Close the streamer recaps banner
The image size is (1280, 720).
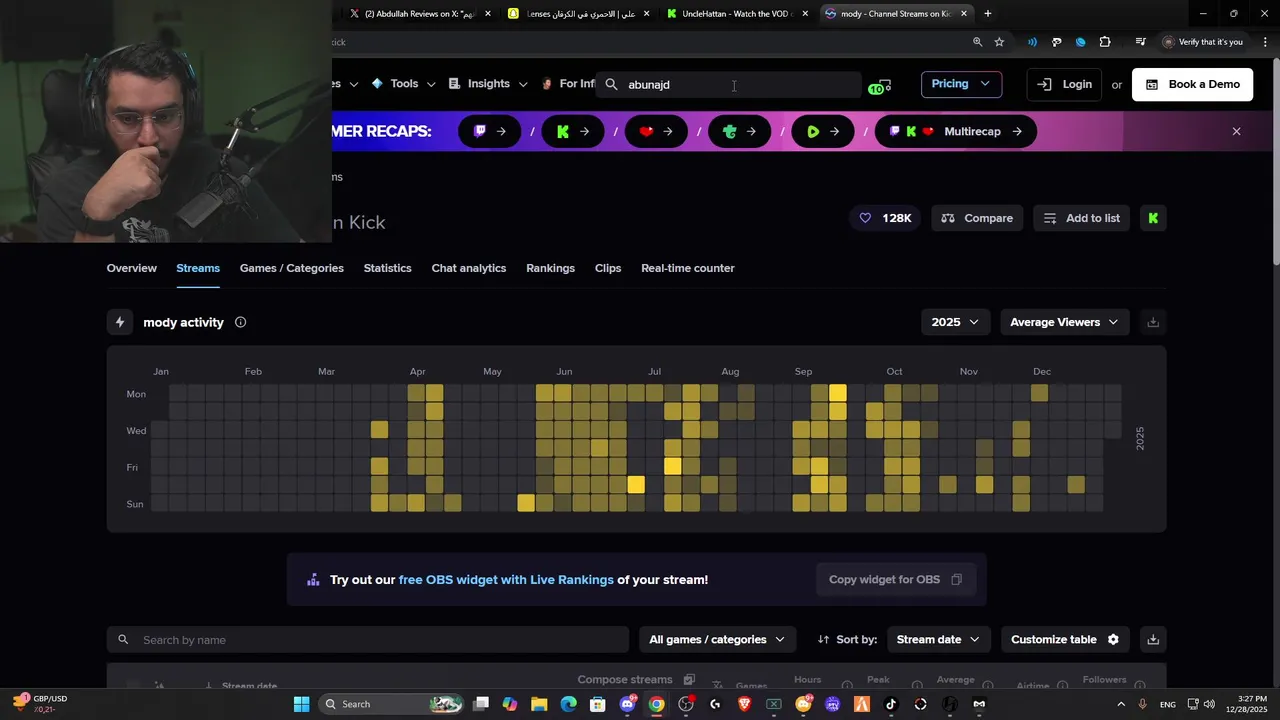pyautogui.click(x=1236, y=131)
